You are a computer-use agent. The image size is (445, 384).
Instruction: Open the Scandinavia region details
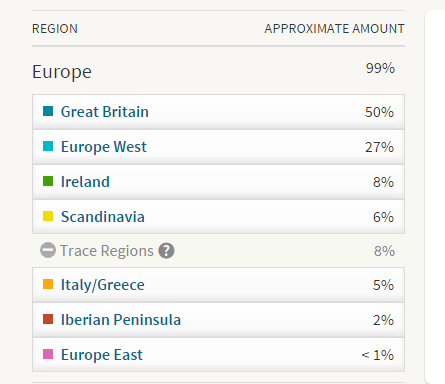point(103,217)
